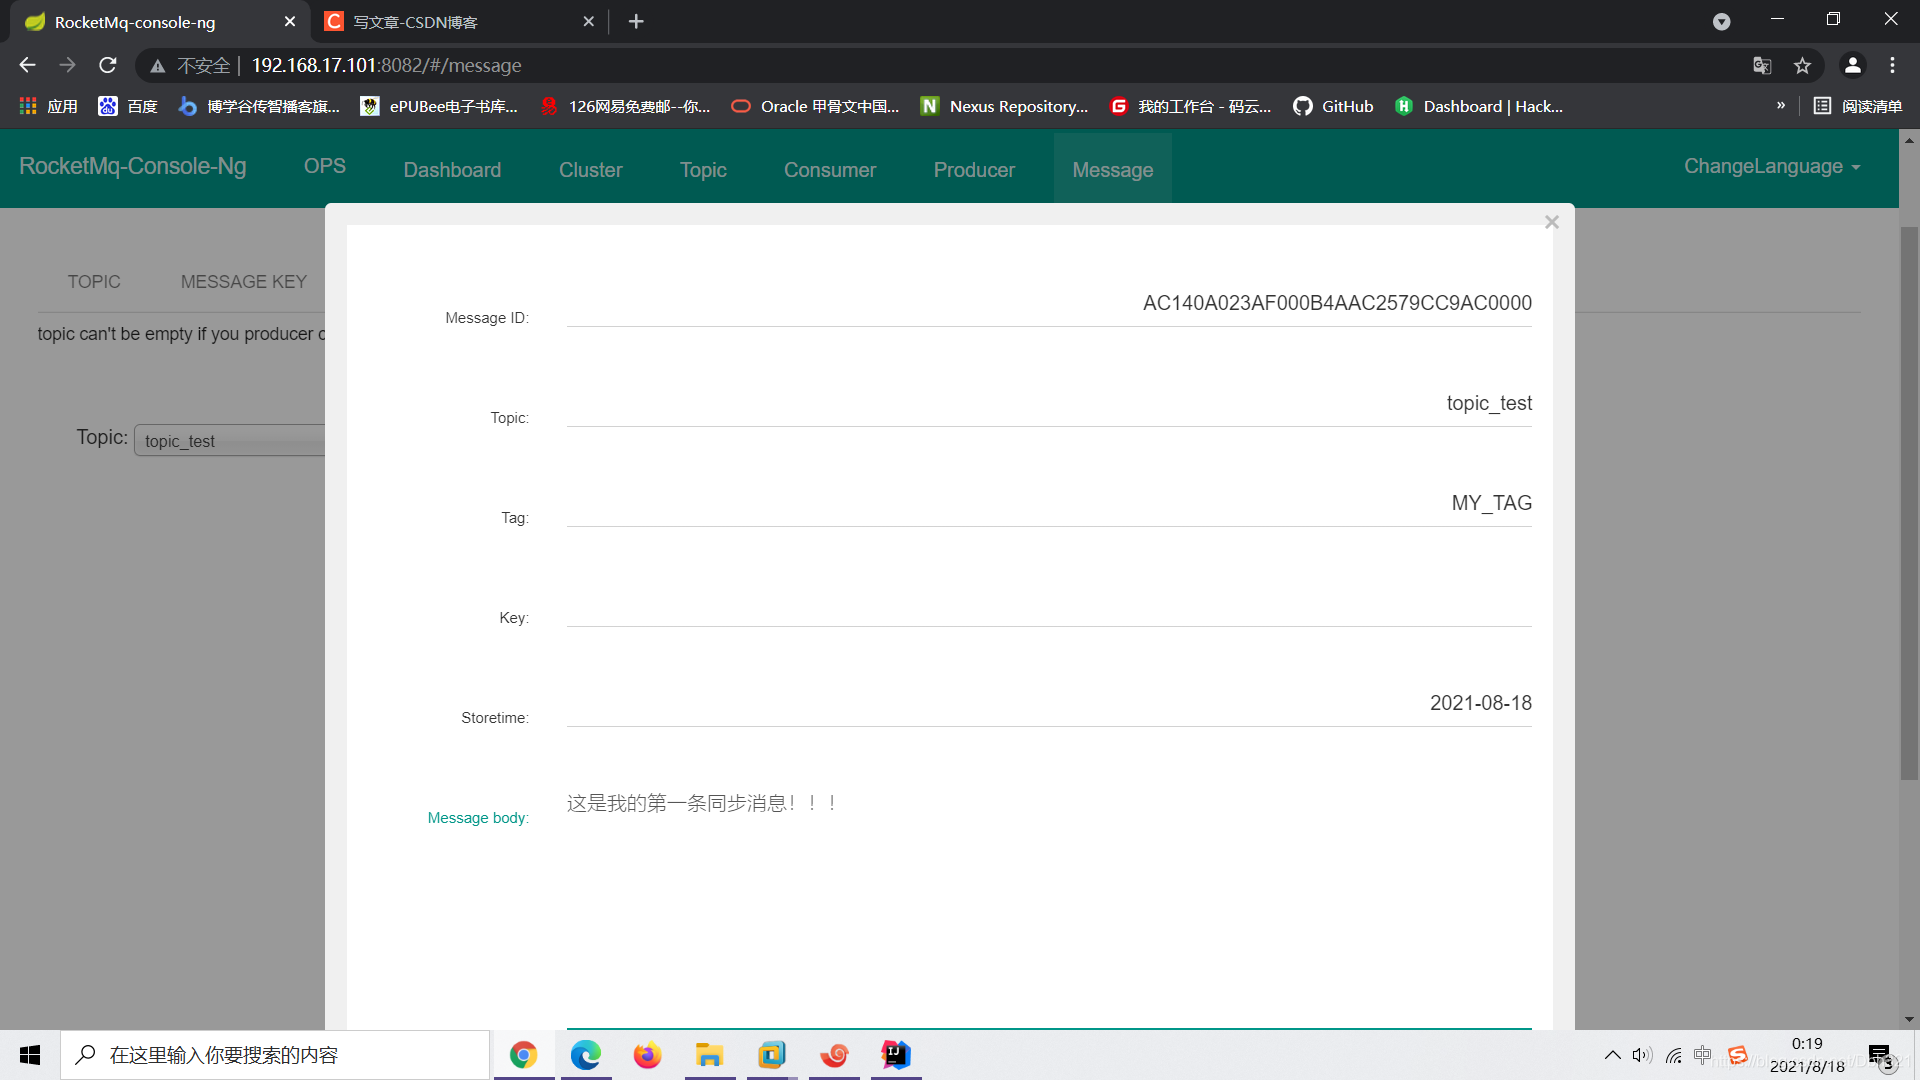Show hidden system tray icons
Viewport: 1920px width, 1080px height.
point(1612,1055)
